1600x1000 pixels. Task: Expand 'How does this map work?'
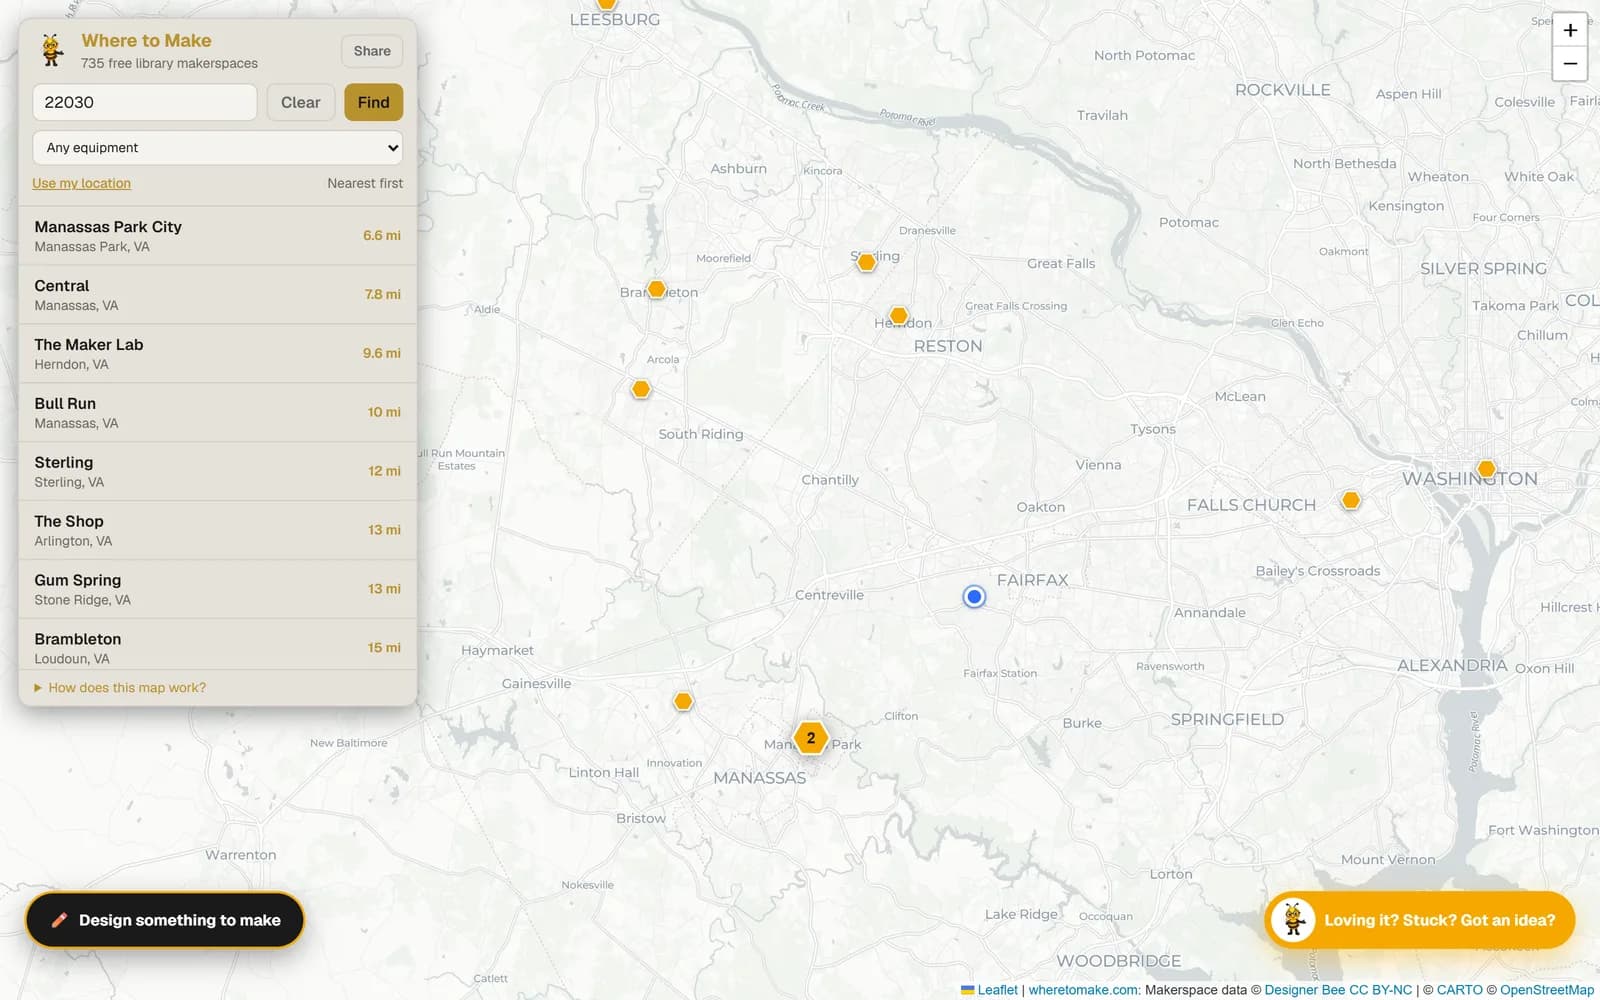point(120,688)
